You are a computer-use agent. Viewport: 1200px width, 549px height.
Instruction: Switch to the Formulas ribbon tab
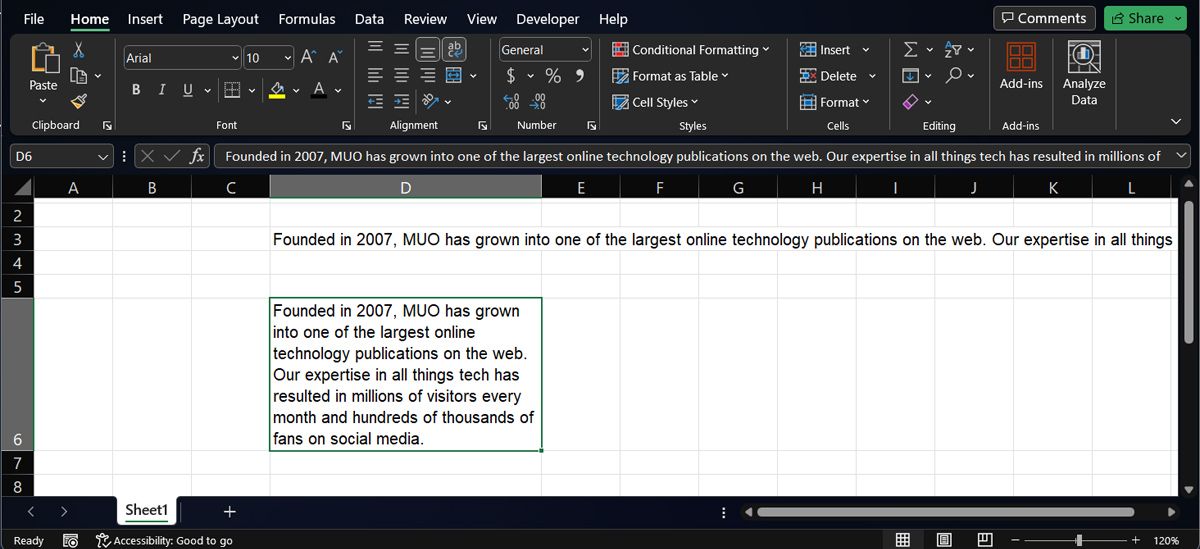coord(306,19)
